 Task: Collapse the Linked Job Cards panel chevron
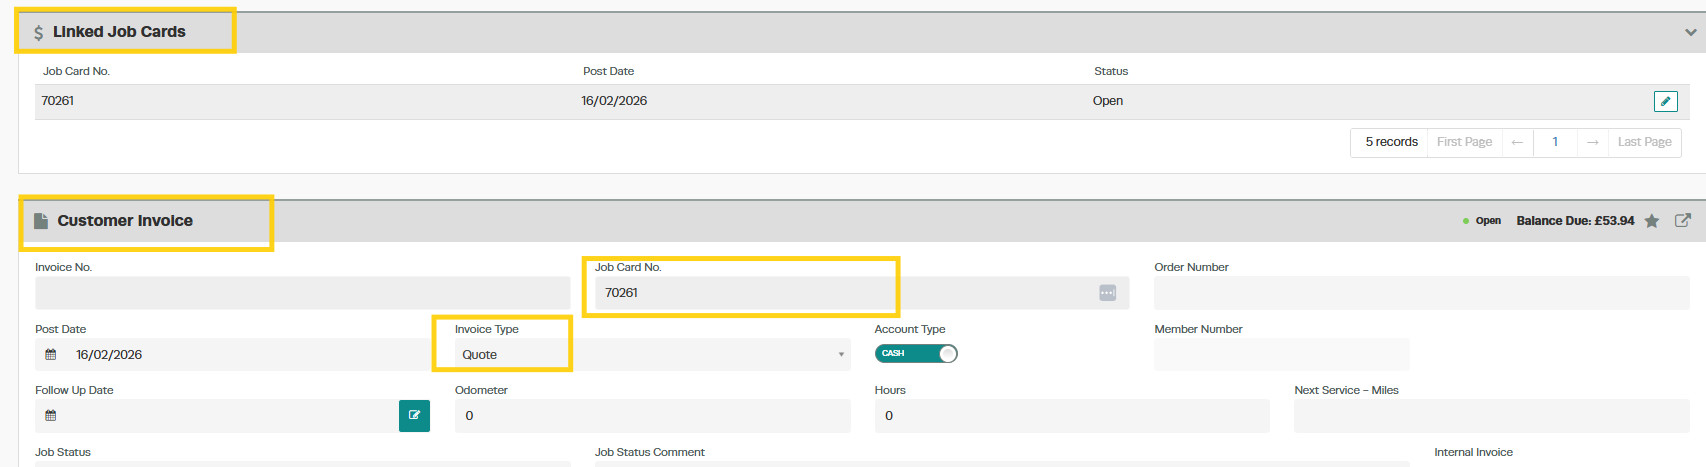(1690, 32)
